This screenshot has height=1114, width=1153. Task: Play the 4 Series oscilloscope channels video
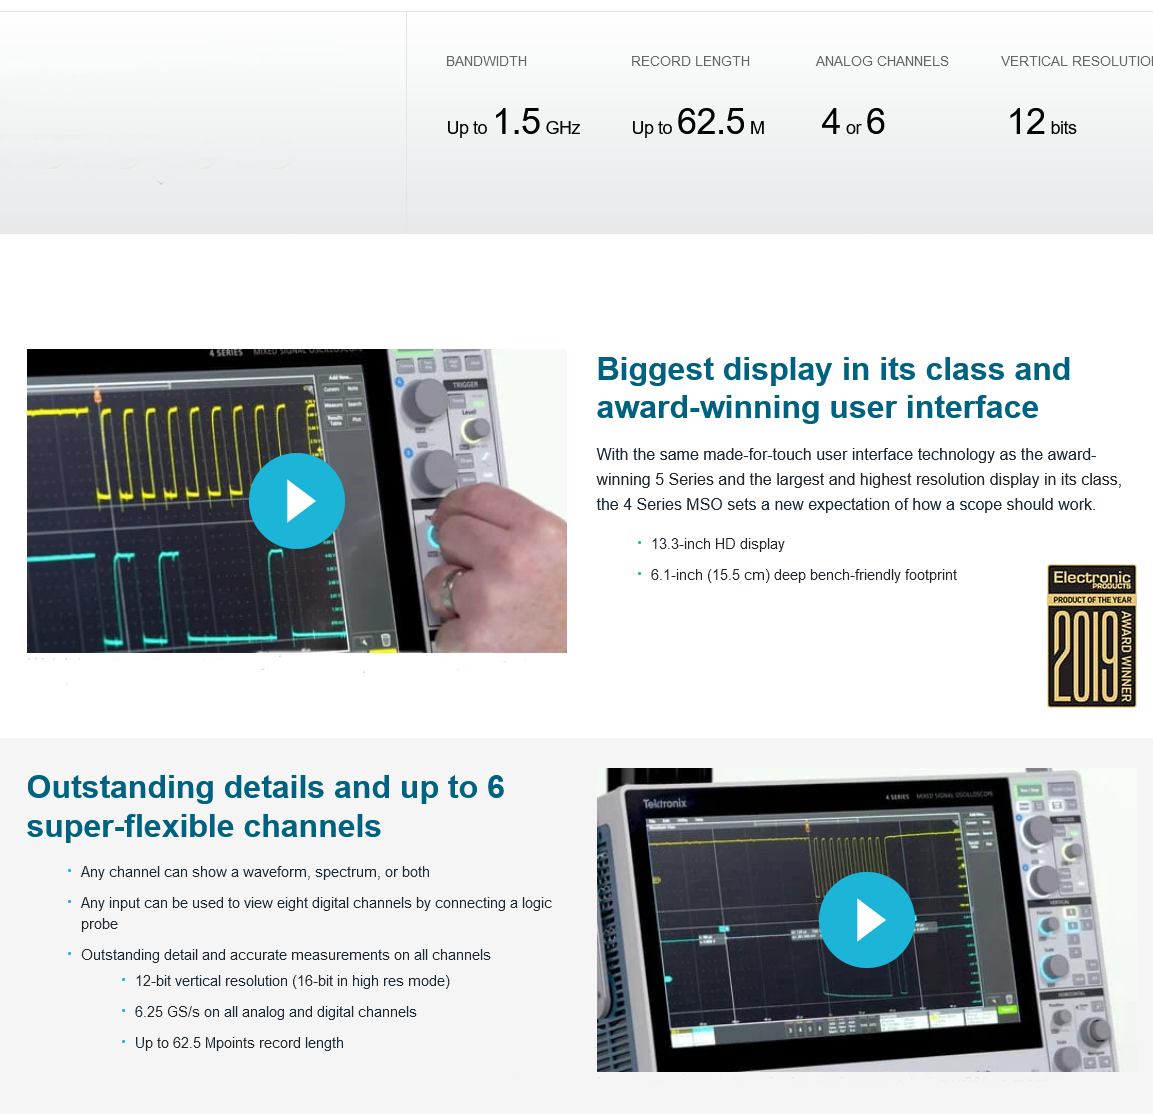click(x=867, y=920)
